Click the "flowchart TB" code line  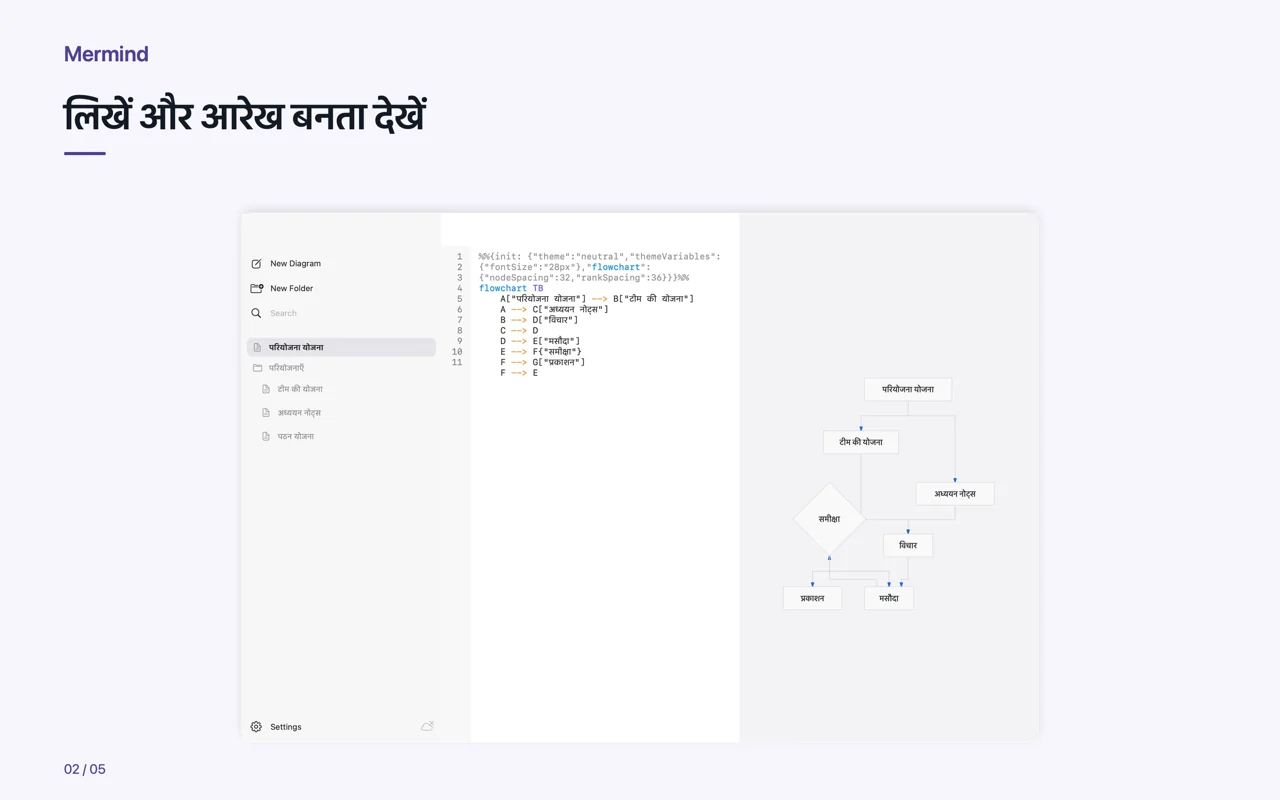(x=511, y=288)
